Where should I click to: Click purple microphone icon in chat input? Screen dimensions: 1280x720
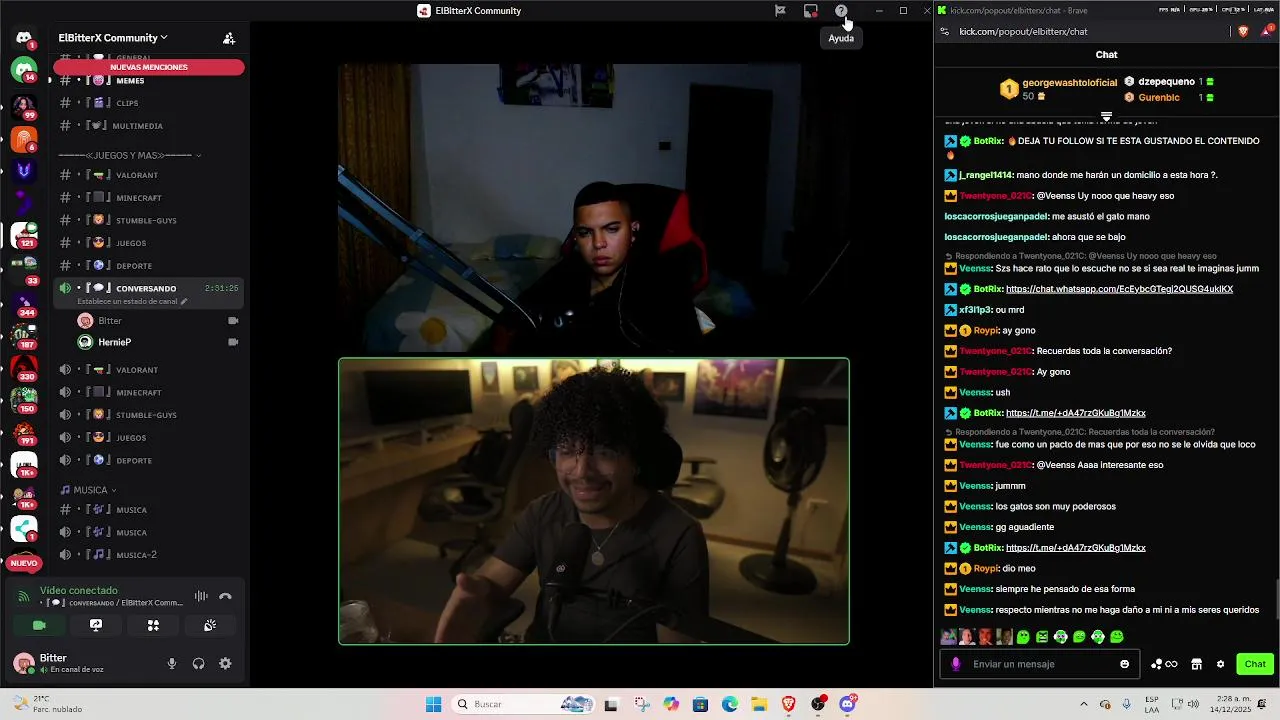coord(956,664)
